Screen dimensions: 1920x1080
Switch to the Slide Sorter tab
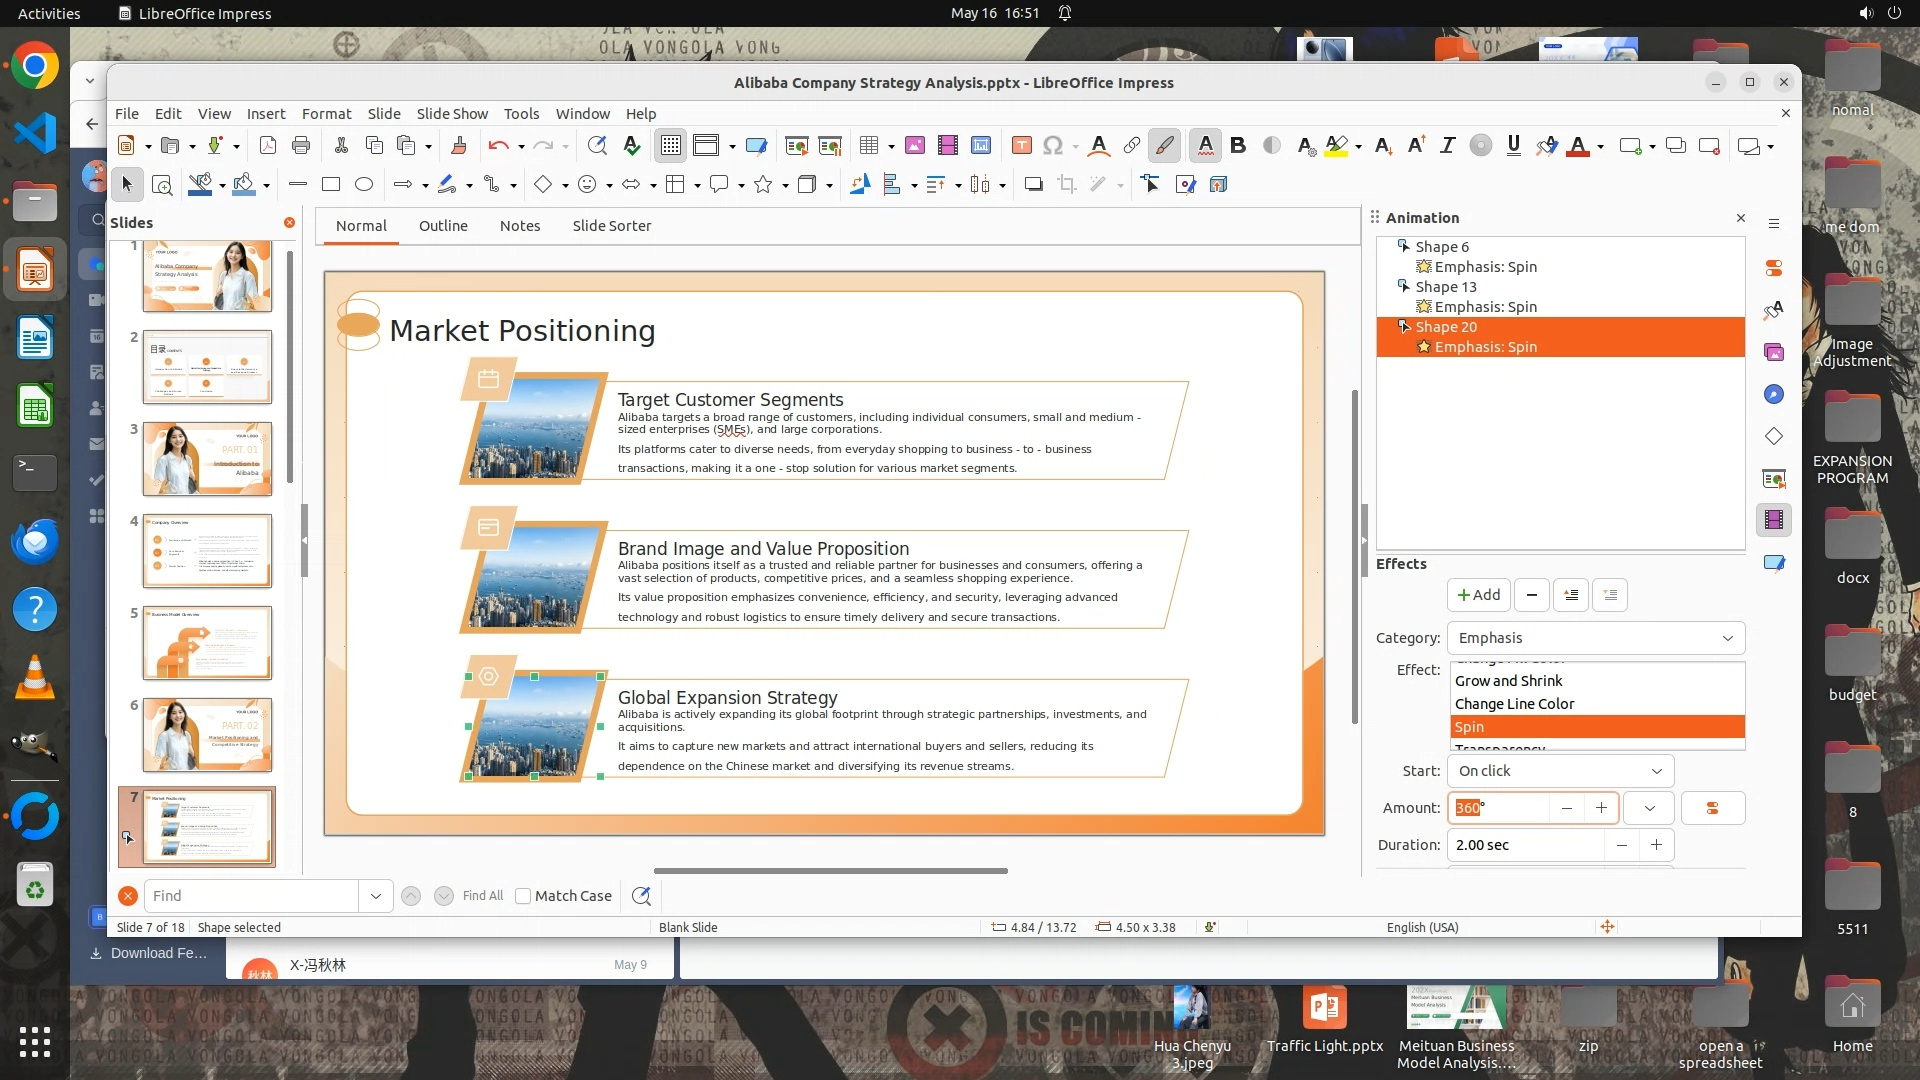coord(611,226)
